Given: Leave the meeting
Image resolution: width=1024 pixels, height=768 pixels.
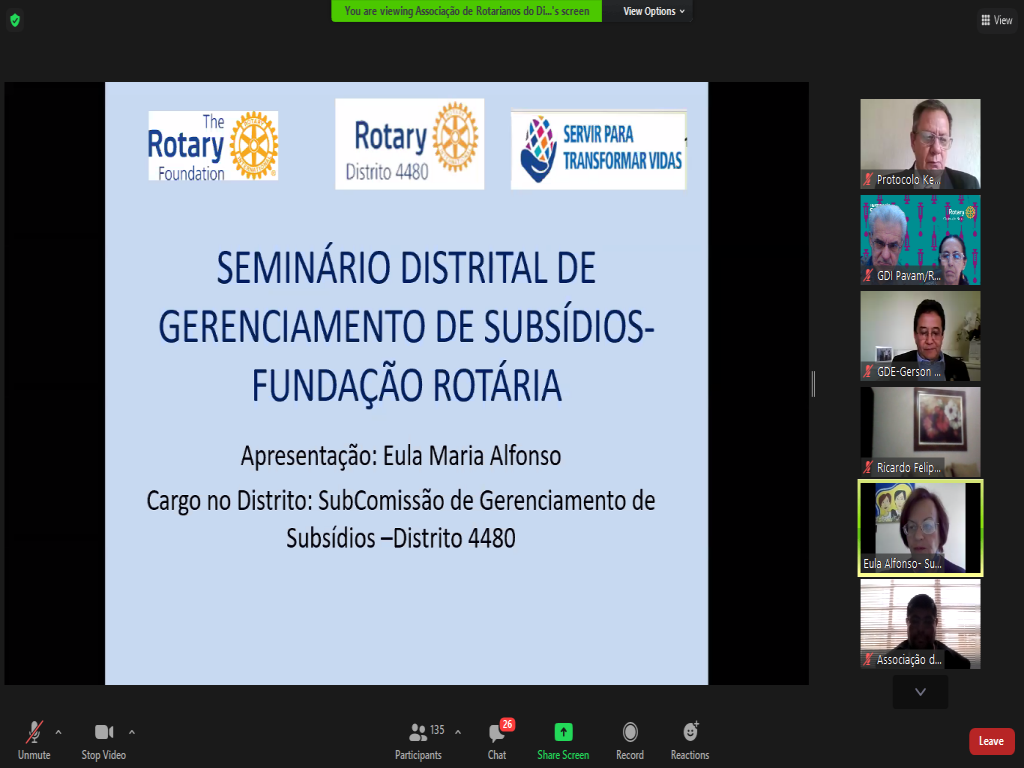Looking at the screenshot, I should 991,741.
